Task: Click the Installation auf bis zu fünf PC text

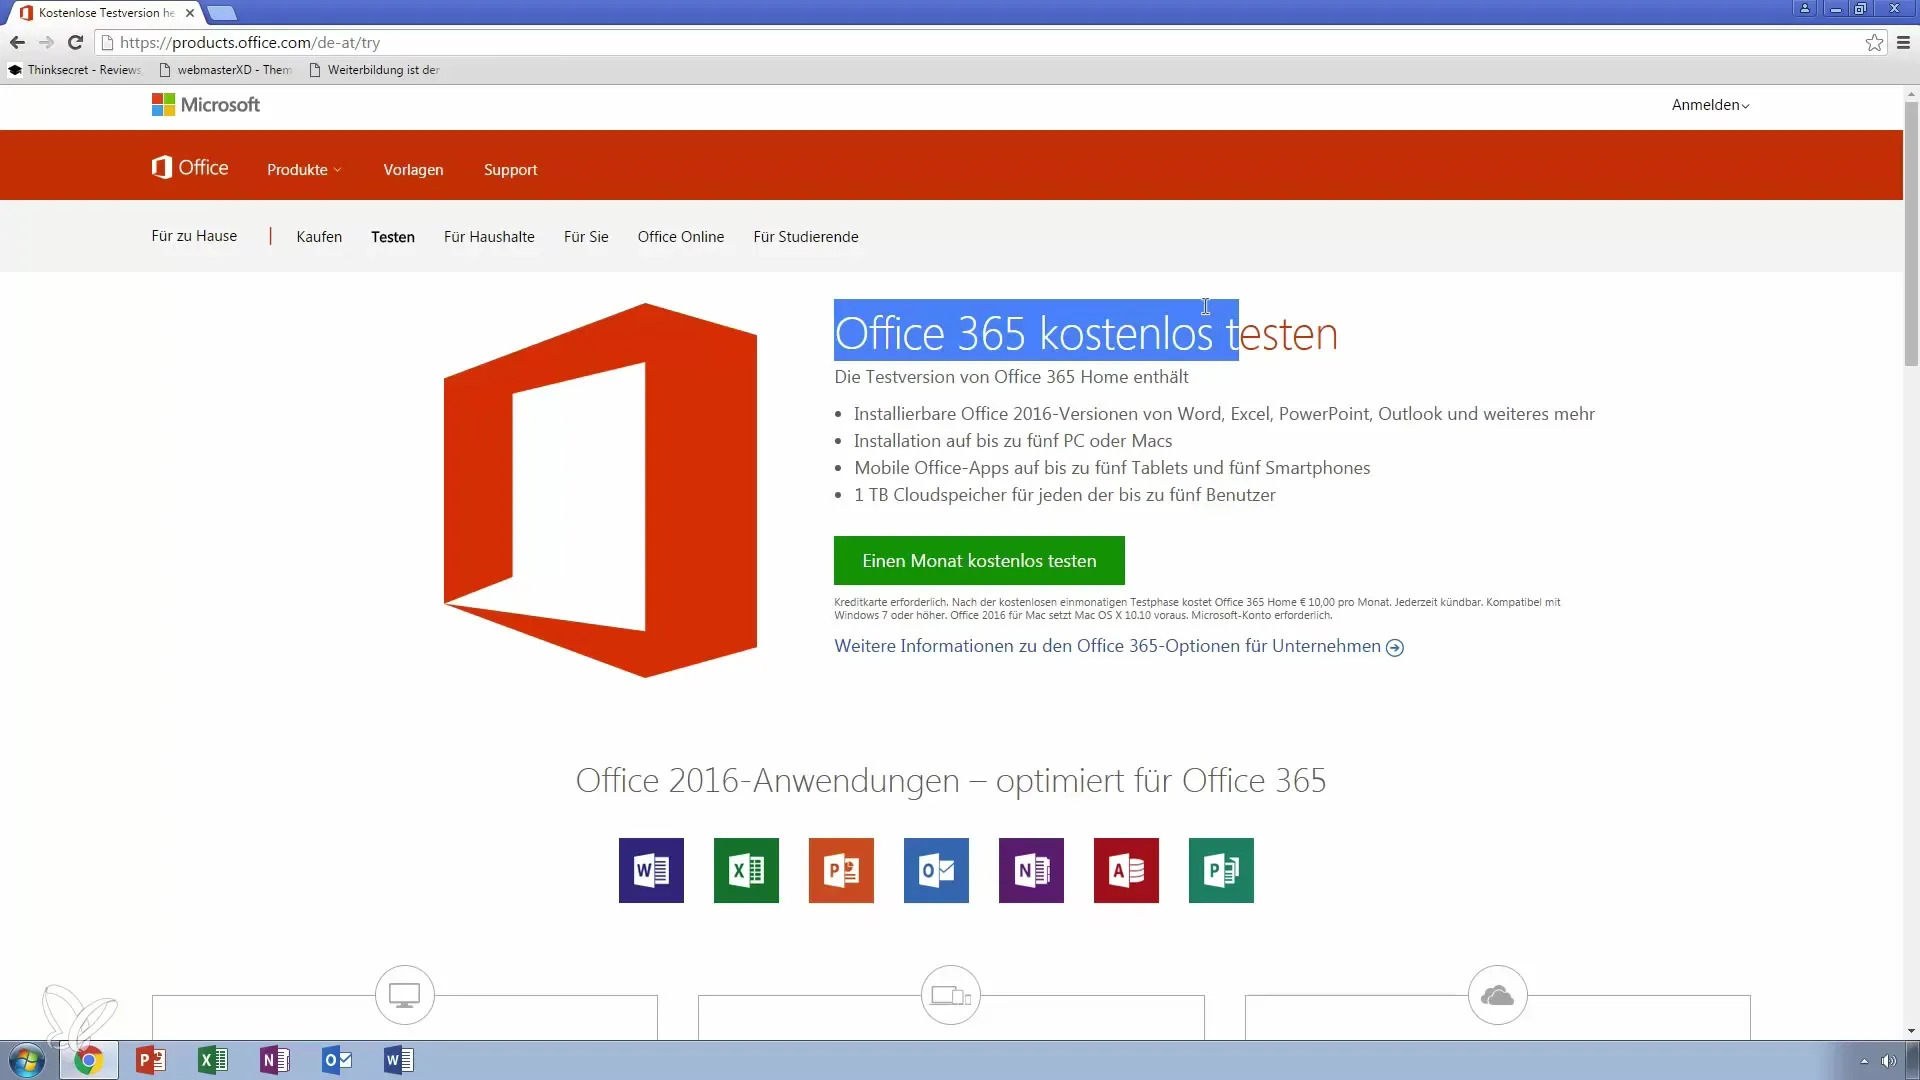Action: tap(1012, 441)
